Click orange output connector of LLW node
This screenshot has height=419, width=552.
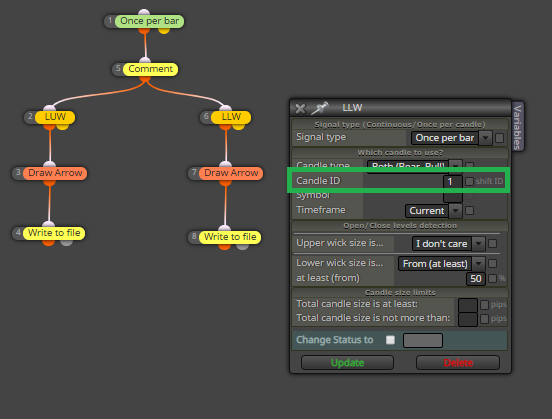[225, 126]
